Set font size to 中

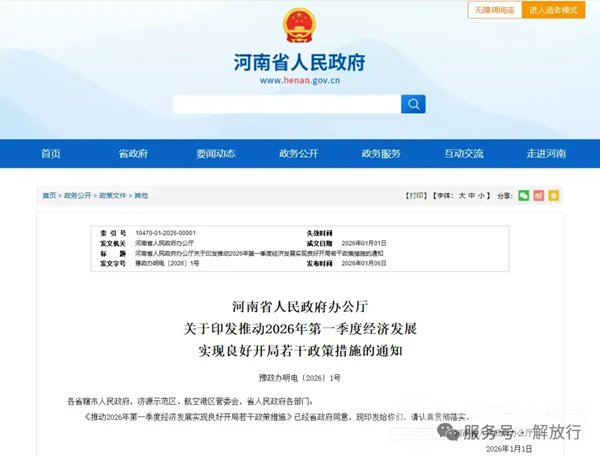coord(472,196)
